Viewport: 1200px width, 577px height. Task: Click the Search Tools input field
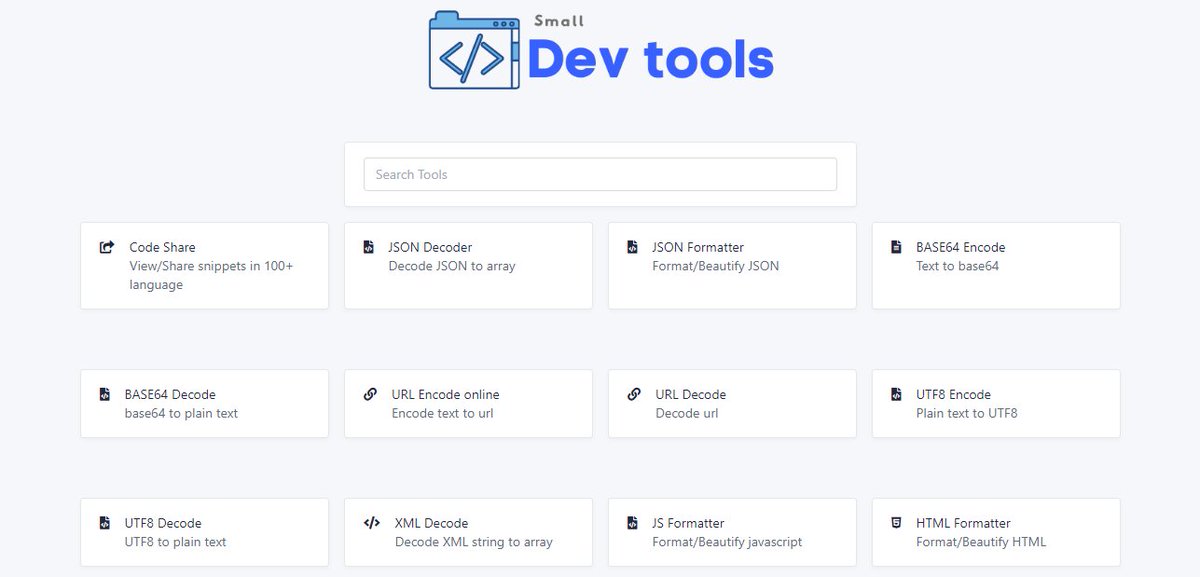click(600, 174)
